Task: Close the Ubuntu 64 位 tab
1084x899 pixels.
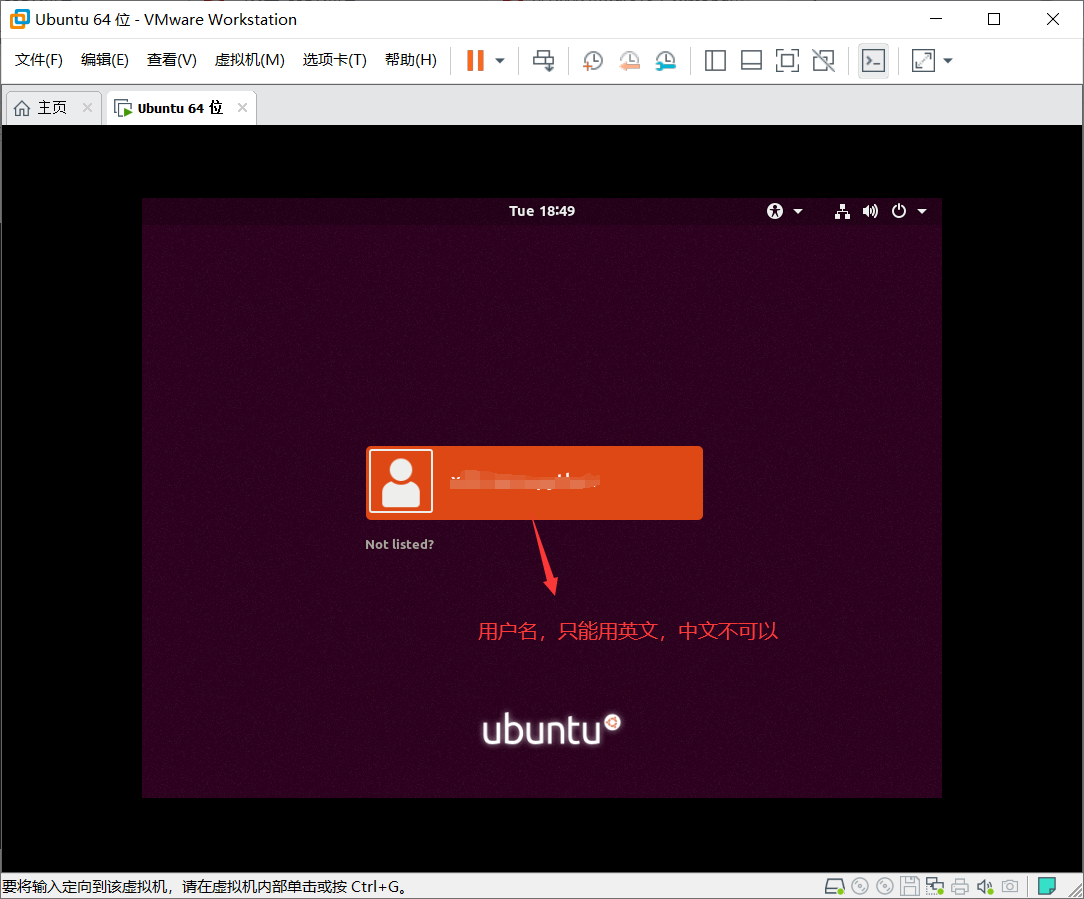Action: (x=242, y=107)
